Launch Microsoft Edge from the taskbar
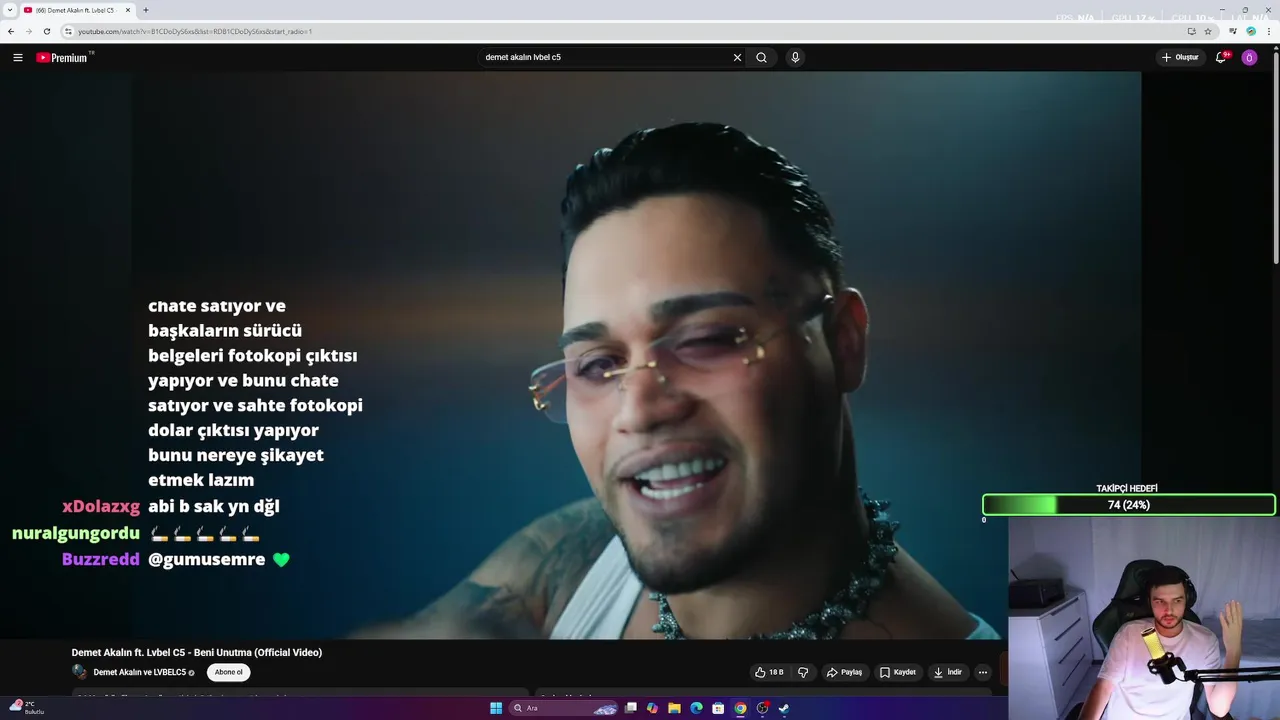1280x720 pixels. click(696, 708)
